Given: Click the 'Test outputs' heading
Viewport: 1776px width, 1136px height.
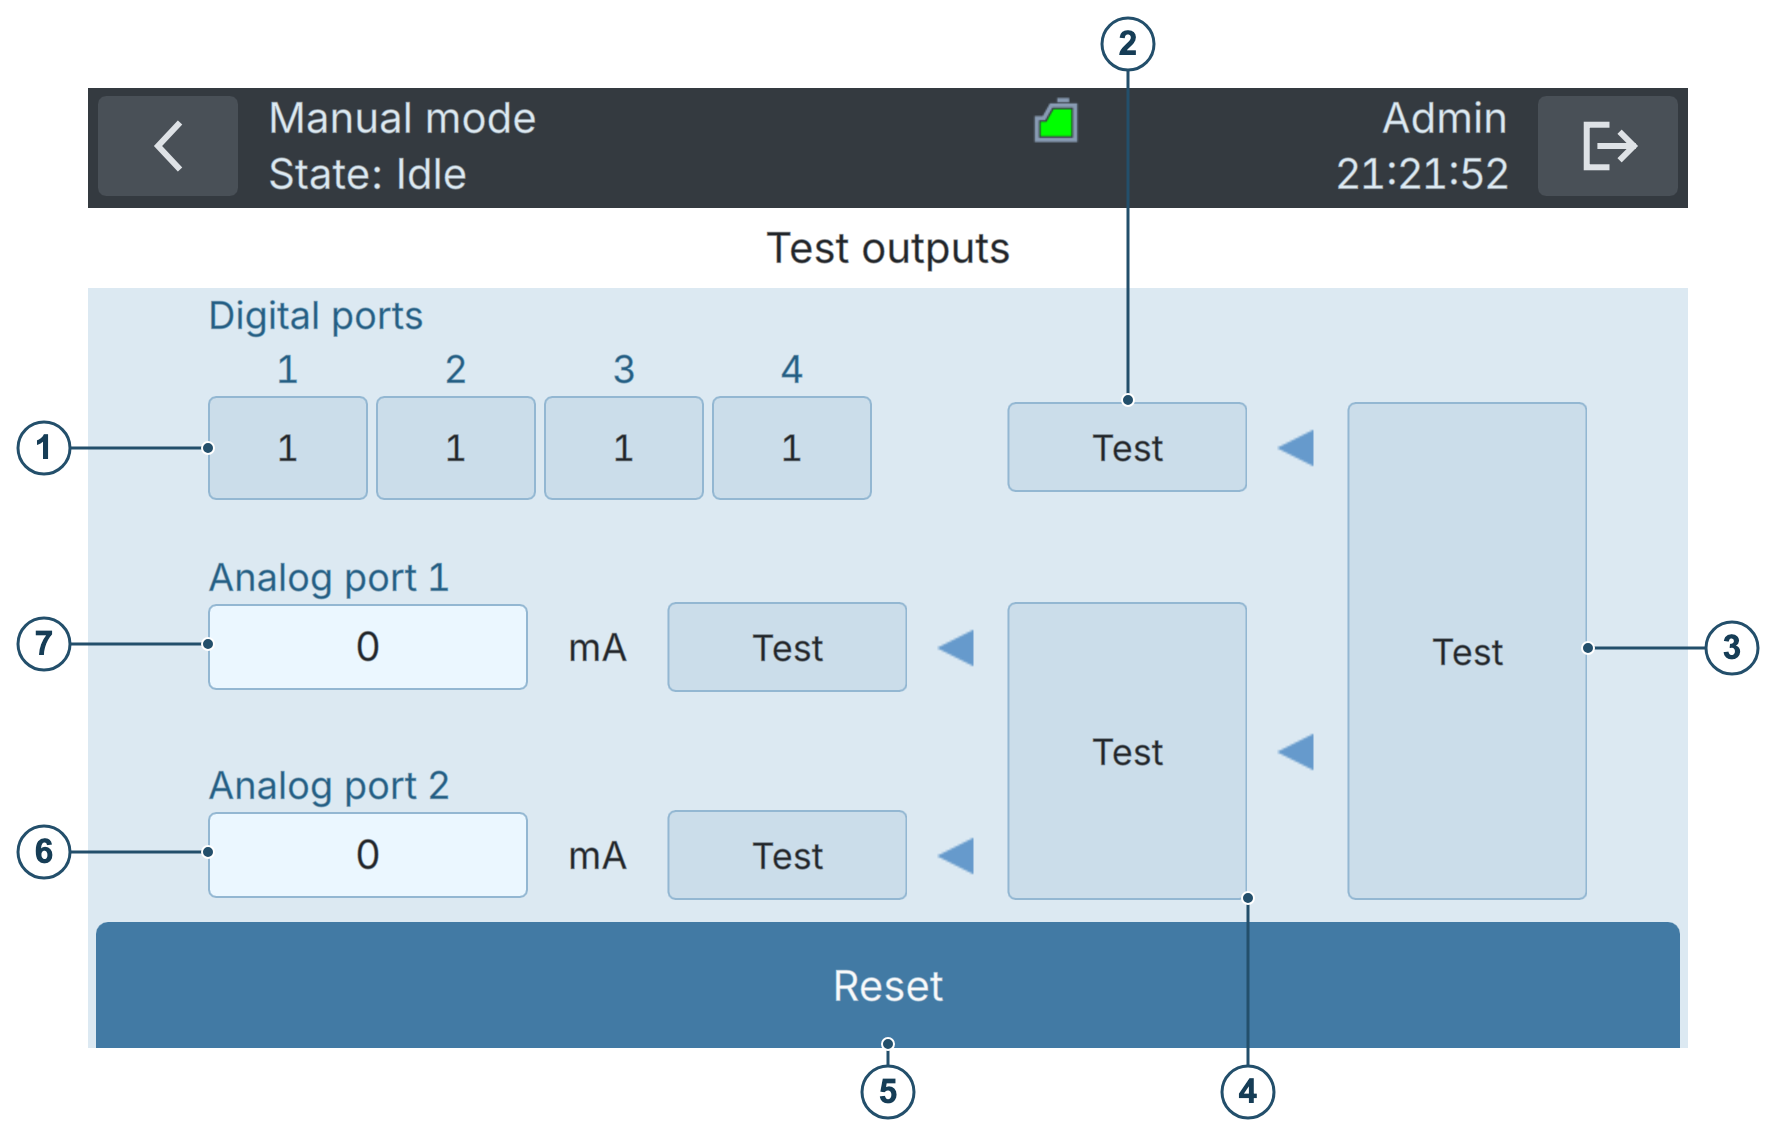Looking at the screenshot, I should [888, 248].
